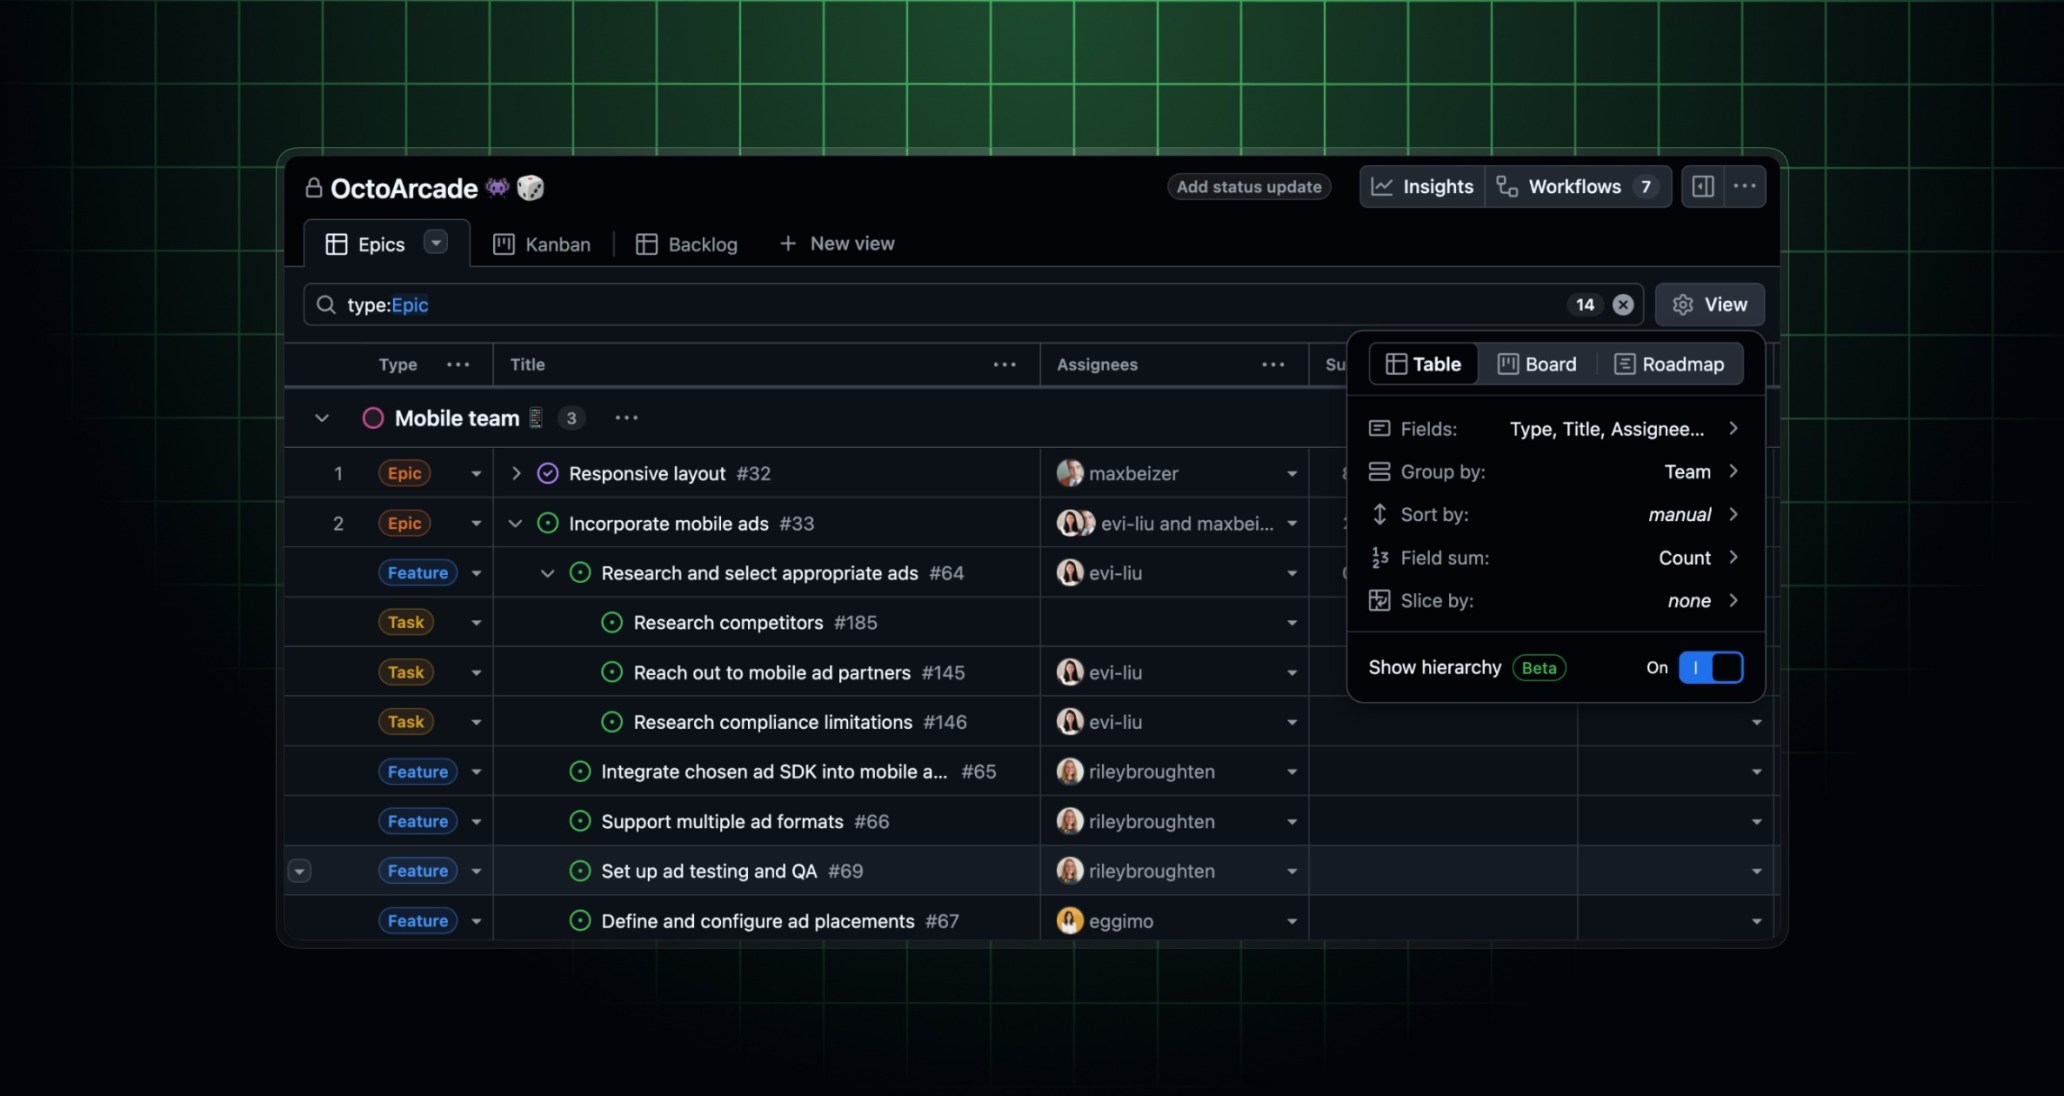Click the open issue icon beside Responsive layout
The height and width of the screenshot is (1096, 2064).
(546, 472)
